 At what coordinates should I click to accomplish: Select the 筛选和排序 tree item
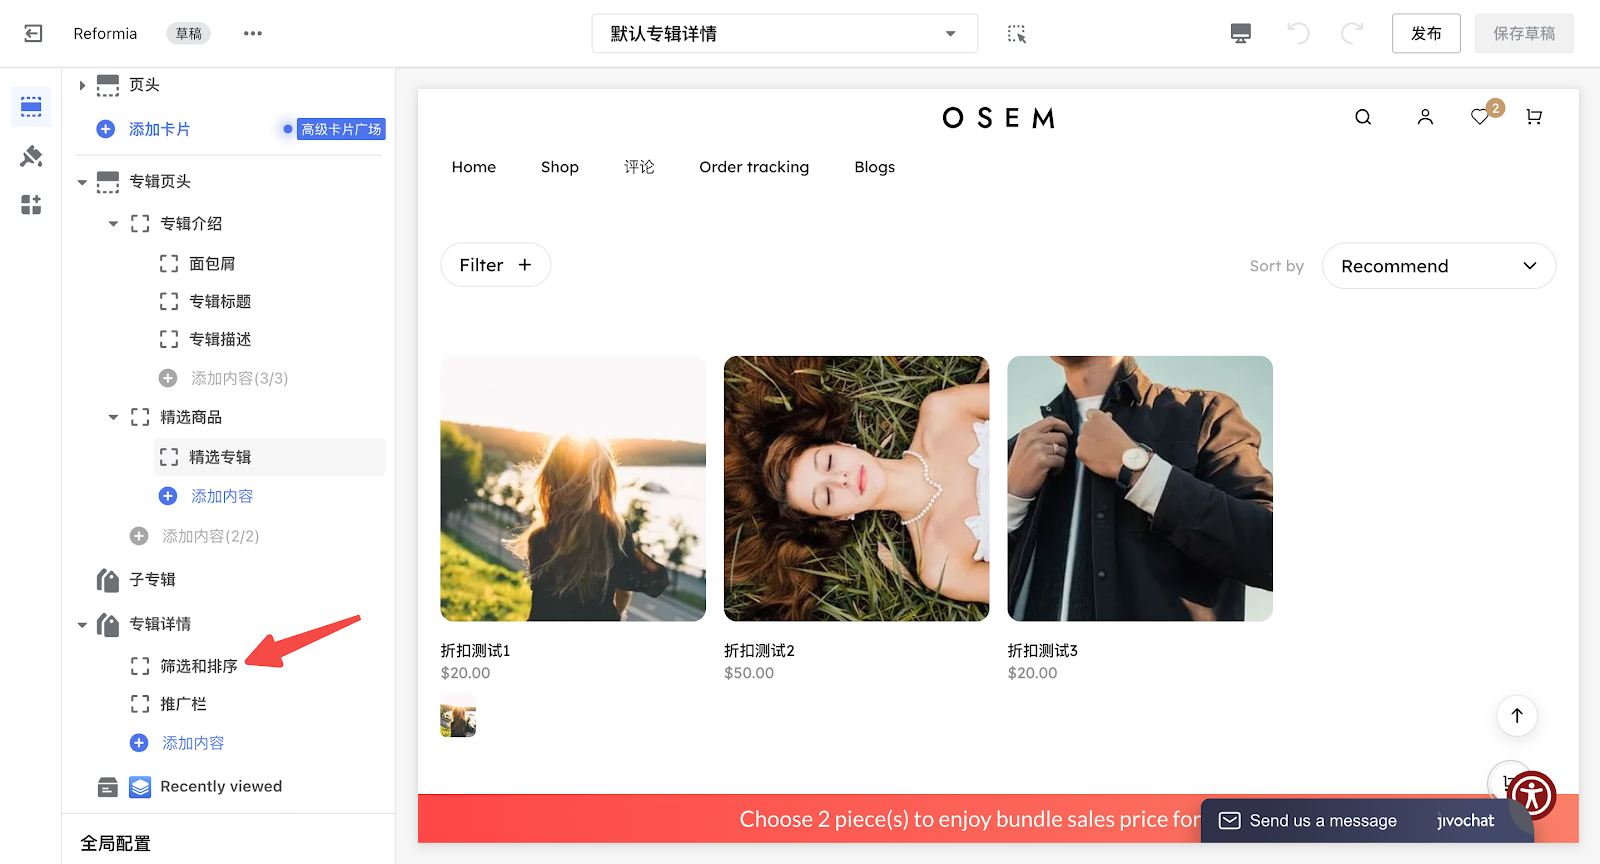pos(199,666)
